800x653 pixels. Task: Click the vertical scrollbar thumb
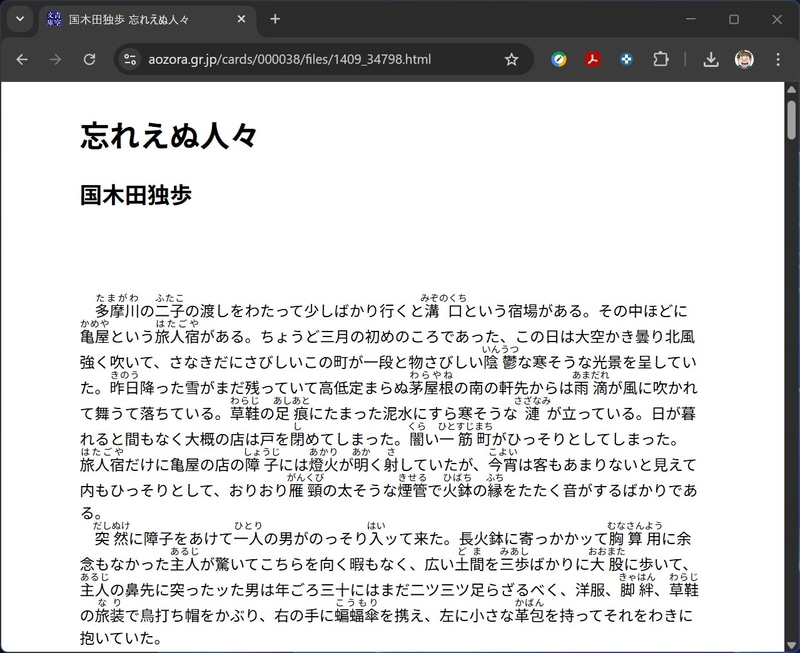click(791, 119)
